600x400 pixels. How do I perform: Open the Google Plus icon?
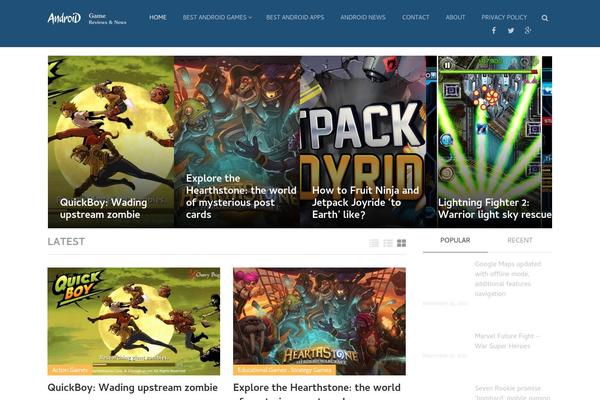(528, 31)
